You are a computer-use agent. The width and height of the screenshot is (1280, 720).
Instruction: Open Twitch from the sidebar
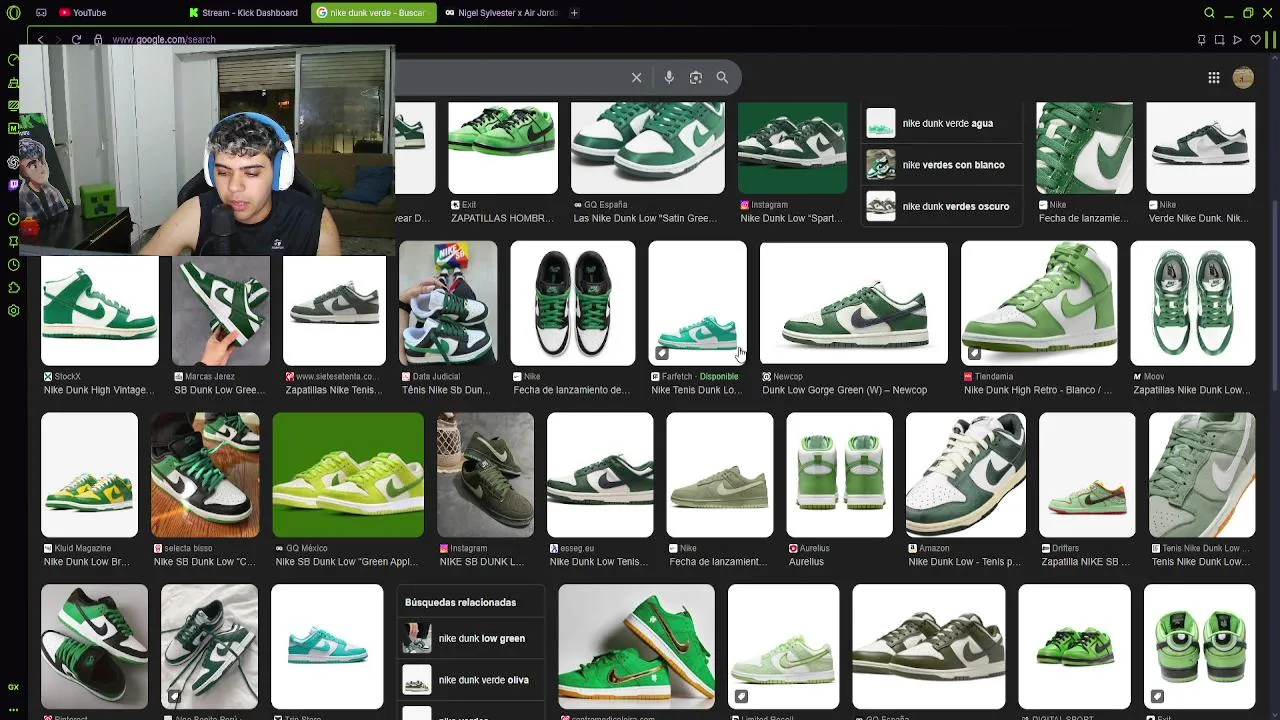(13, 184)
